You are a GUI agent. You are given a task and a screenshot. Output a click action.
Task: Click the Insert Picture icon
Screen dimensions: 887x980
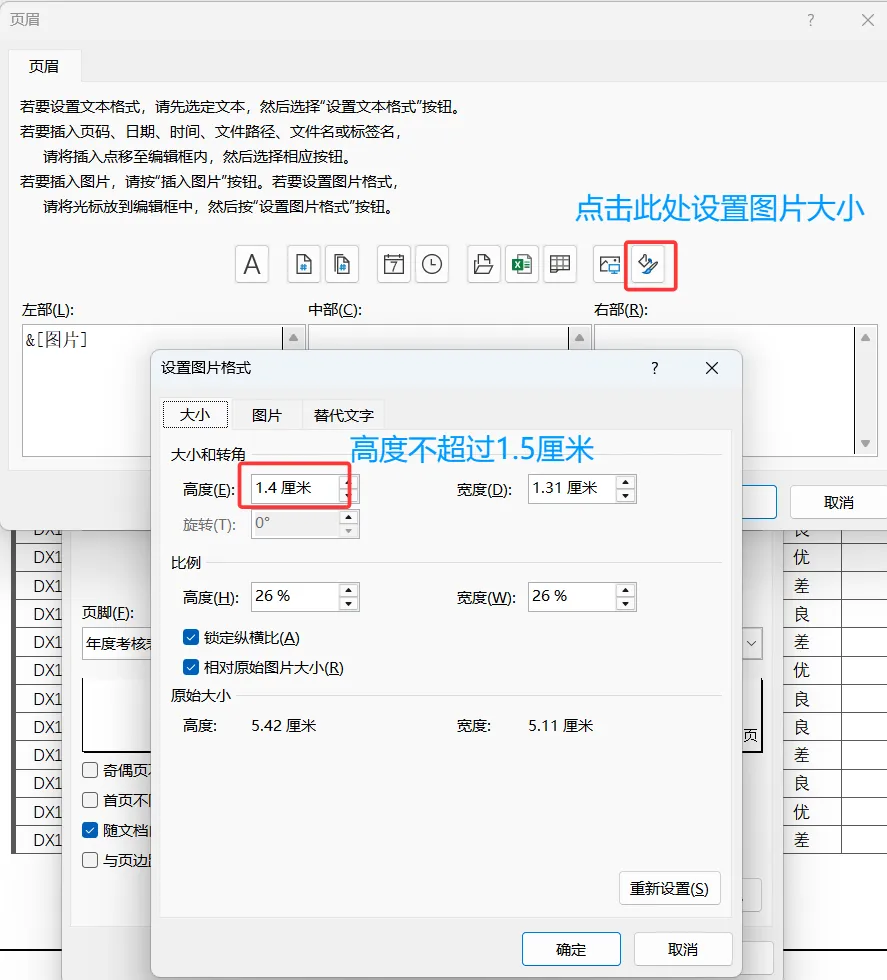609,264
